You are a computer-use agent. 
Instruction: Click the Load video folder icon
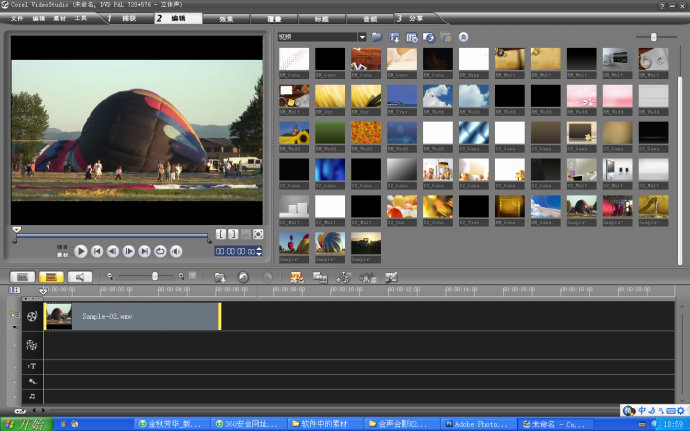coord(376,37)
